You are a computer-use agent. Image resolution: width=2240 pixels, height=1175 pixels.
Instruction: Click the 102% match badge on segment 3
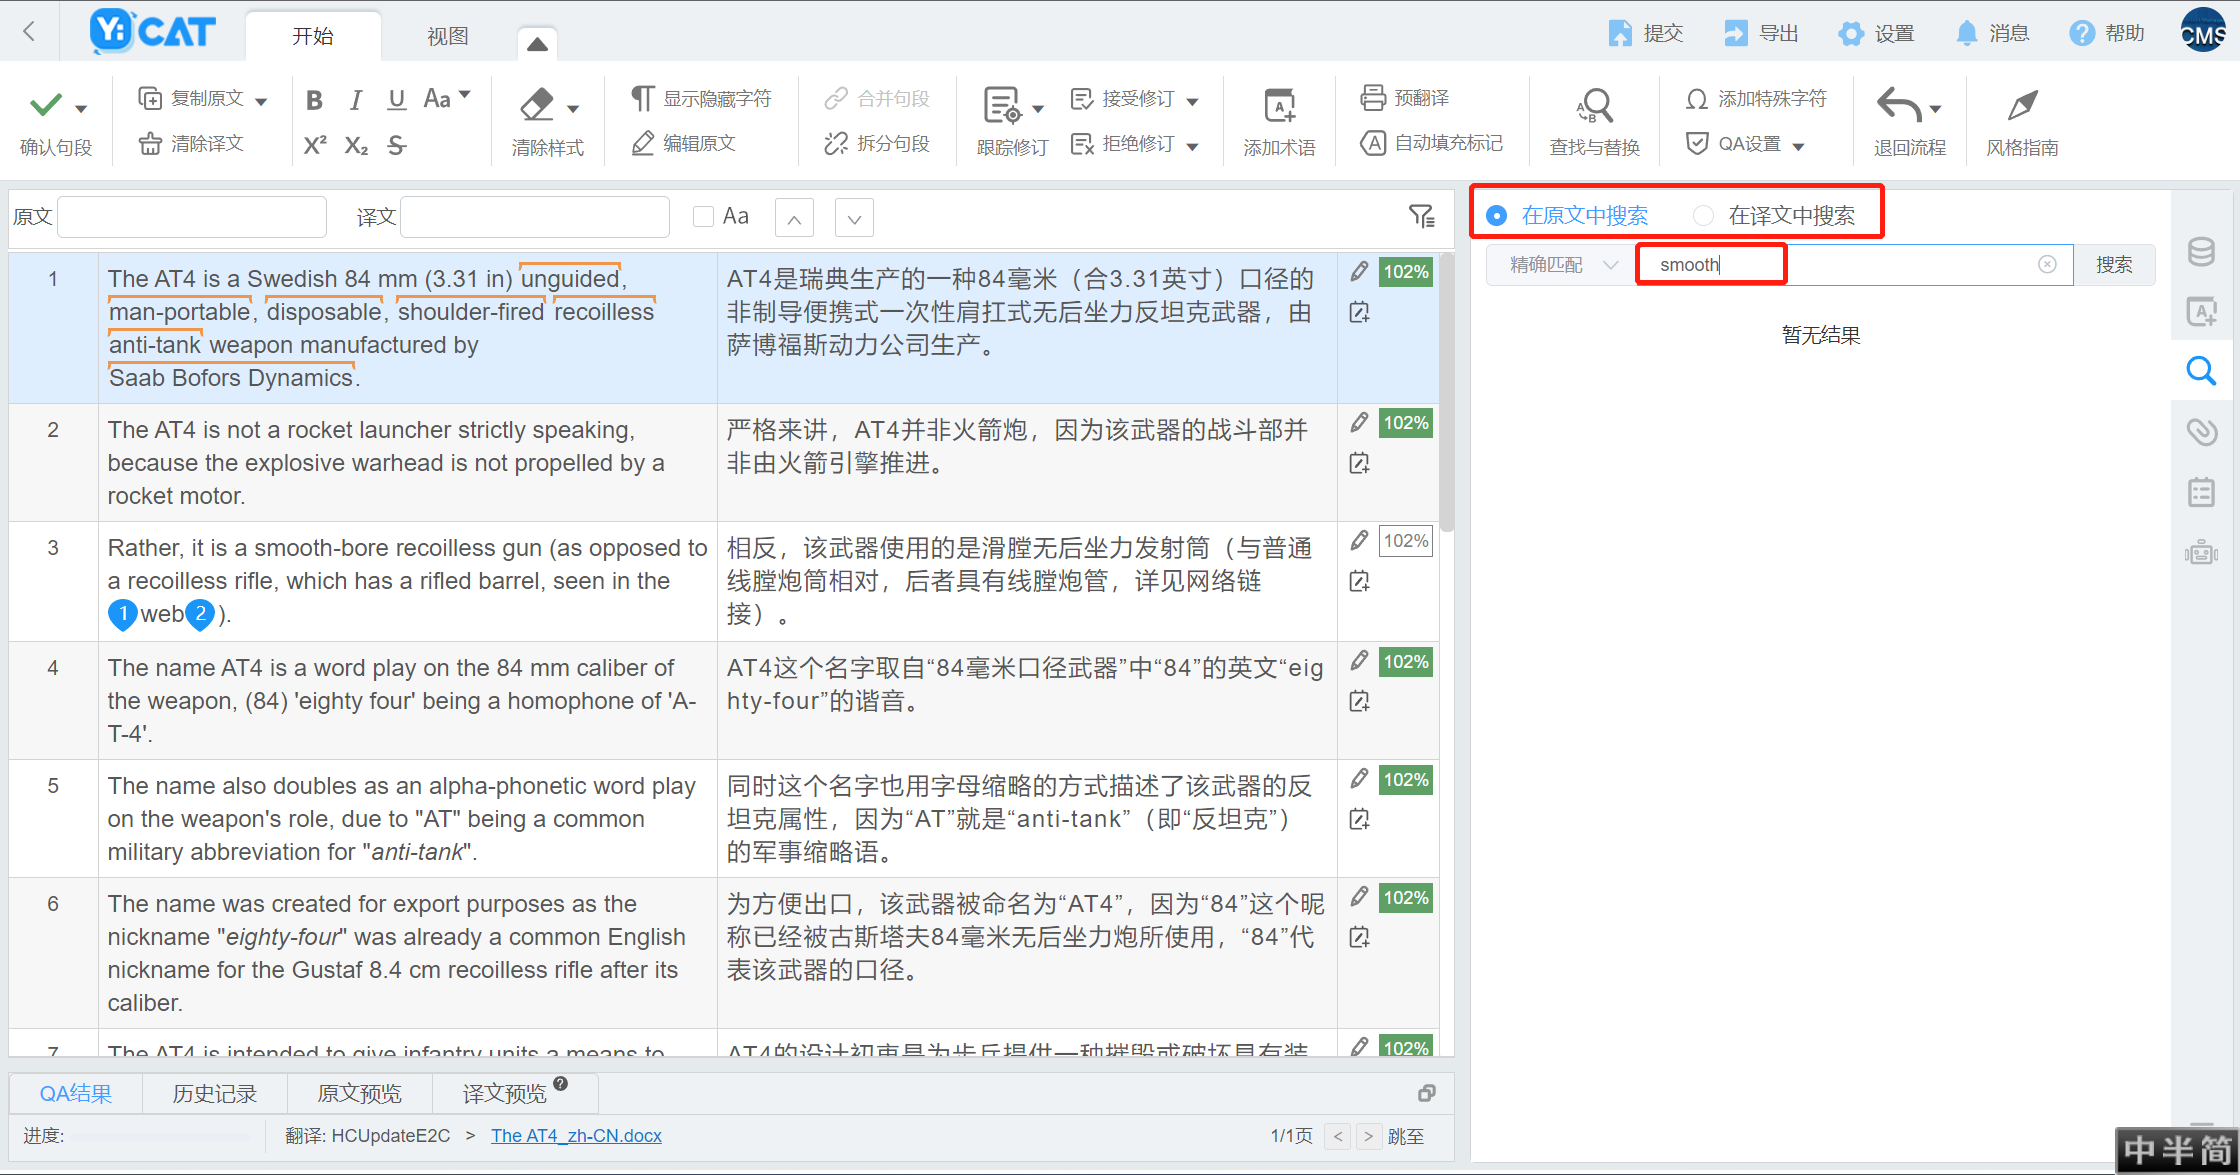1405,541
